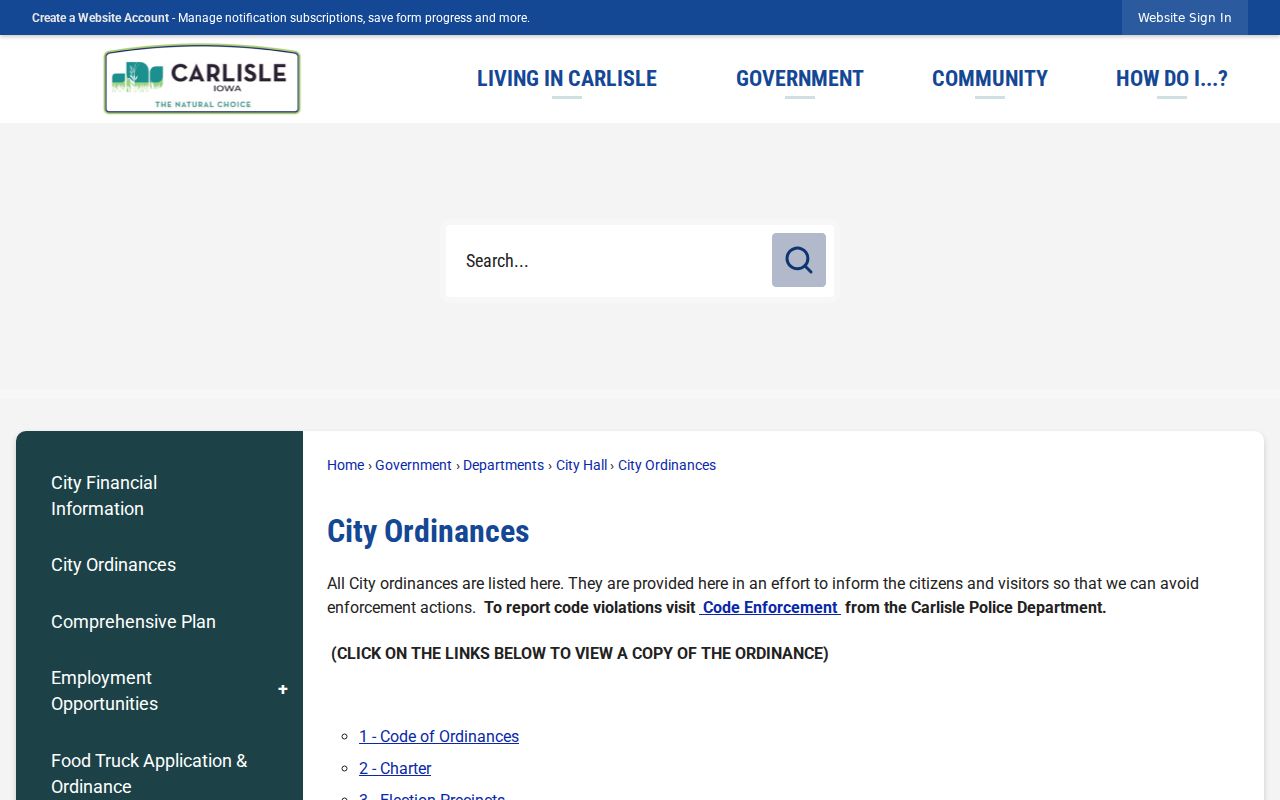Click into the Search text field
This screenshot has width=1280, height=800.
tap(610, 261)
